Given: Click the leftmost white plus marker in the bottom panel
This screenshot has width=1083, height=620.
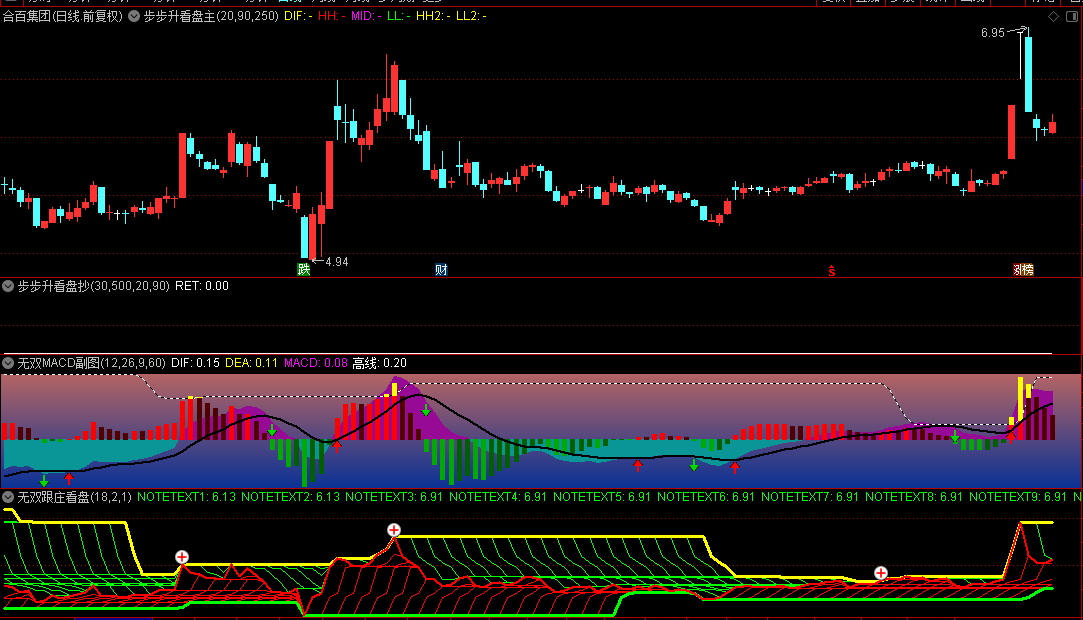Looking at the screenshot, I should pos(182,557).
